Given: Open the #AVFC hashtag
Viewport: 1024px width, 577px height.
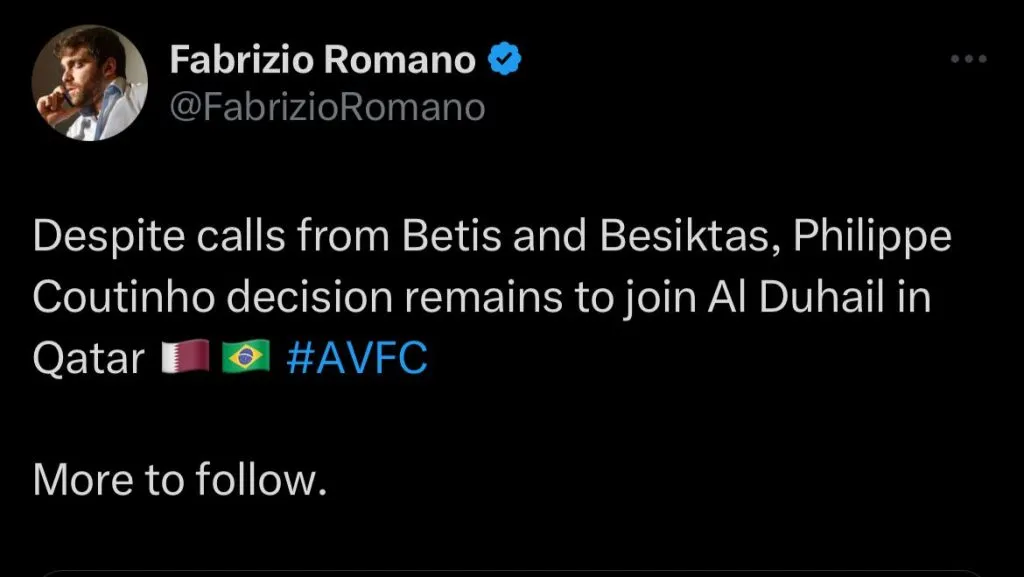Looking at the screenshot, I should pyautogui.click(x=356, y=359).
